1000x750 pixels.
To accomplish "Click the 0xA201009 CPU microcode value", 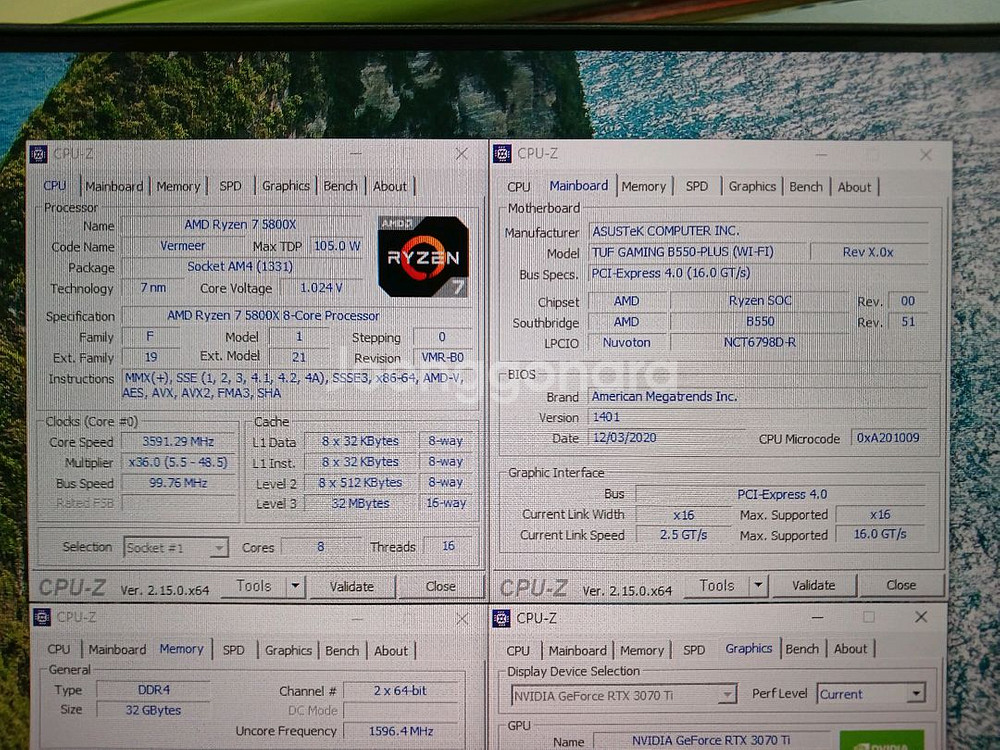I will (888, 438).
